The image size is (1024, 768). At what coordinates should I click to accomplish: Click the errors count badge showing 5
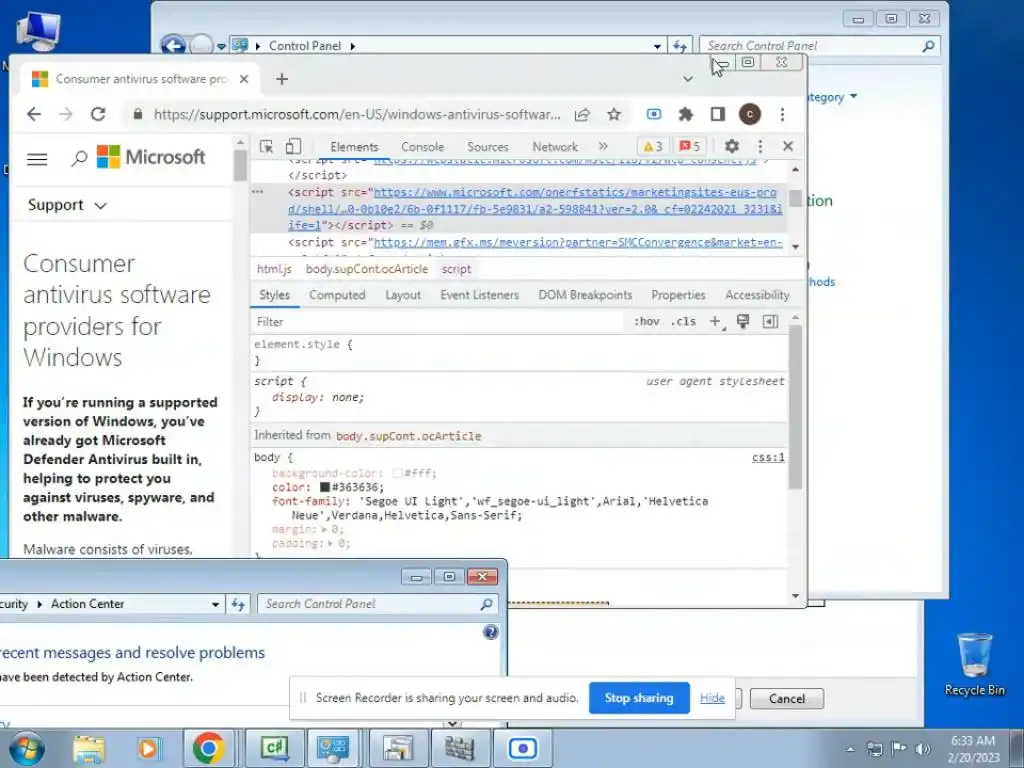690,146
